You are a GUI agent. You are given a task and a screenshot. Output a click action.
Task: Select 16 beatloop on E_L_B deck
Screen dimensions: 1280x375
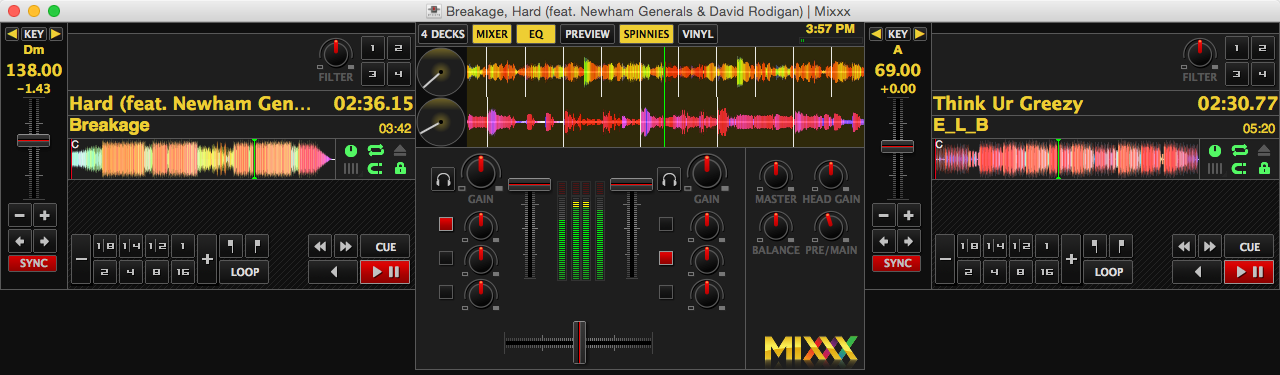(x=1046, y=271)
